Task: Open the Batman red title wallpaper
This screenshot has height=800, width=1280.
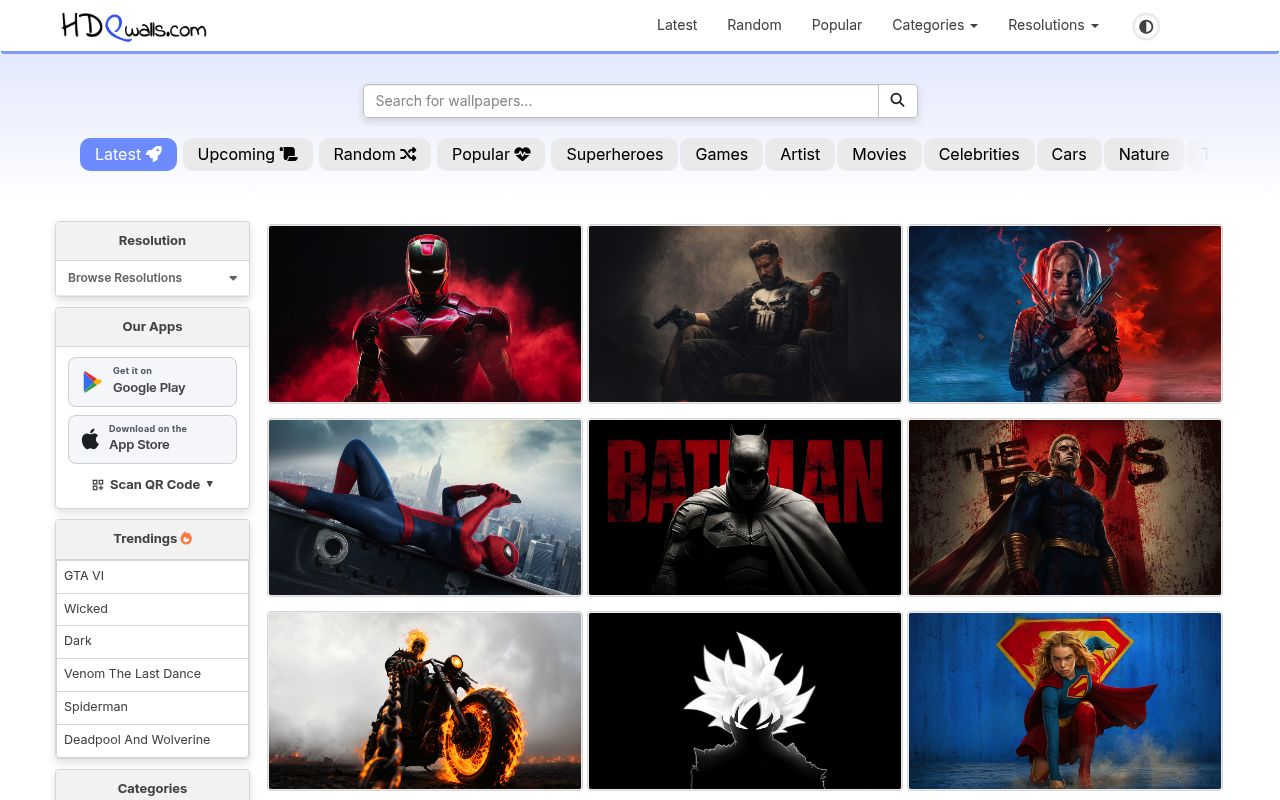Action: 745,507
